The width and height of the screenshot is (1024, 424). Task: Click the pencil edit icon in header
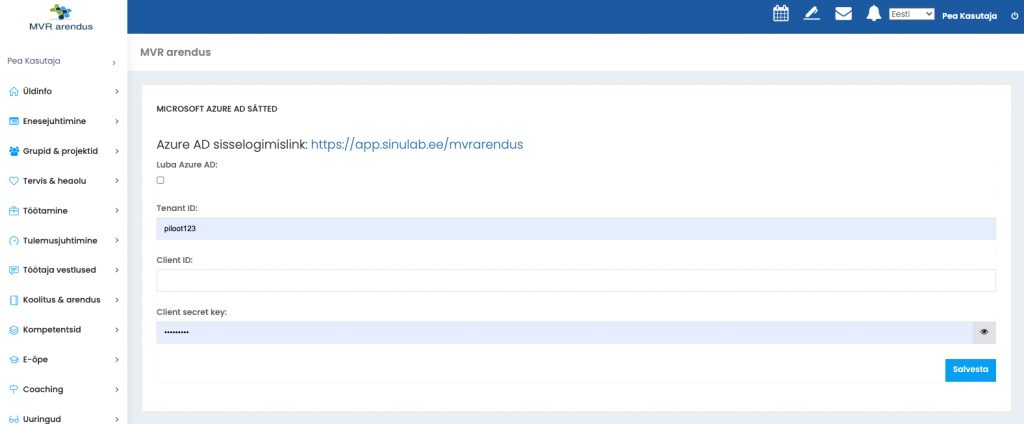812,14
